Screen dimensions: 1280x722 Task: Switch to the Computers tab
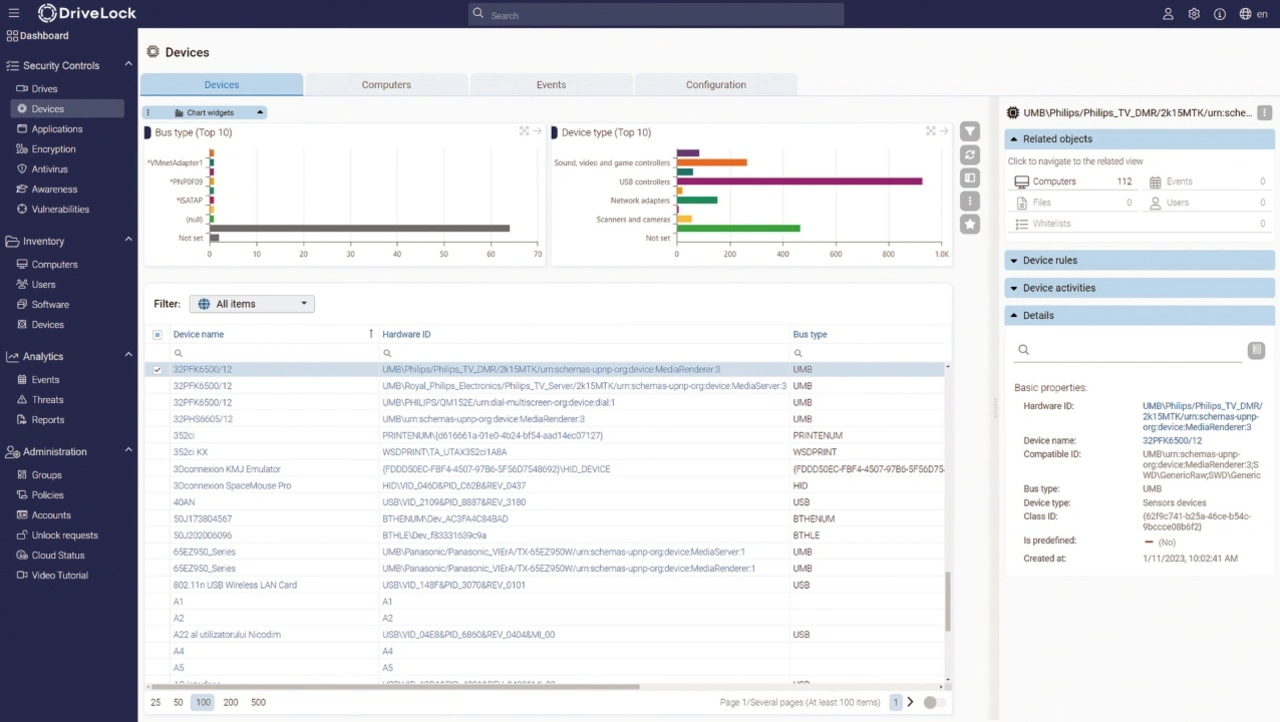click(386, 85)
